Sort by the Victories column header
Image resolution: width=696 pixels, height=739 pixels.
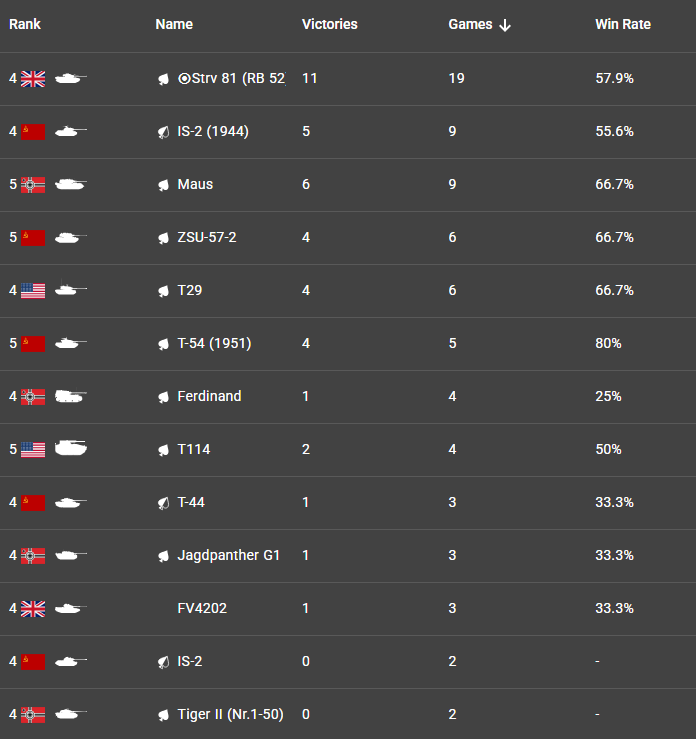329,24
